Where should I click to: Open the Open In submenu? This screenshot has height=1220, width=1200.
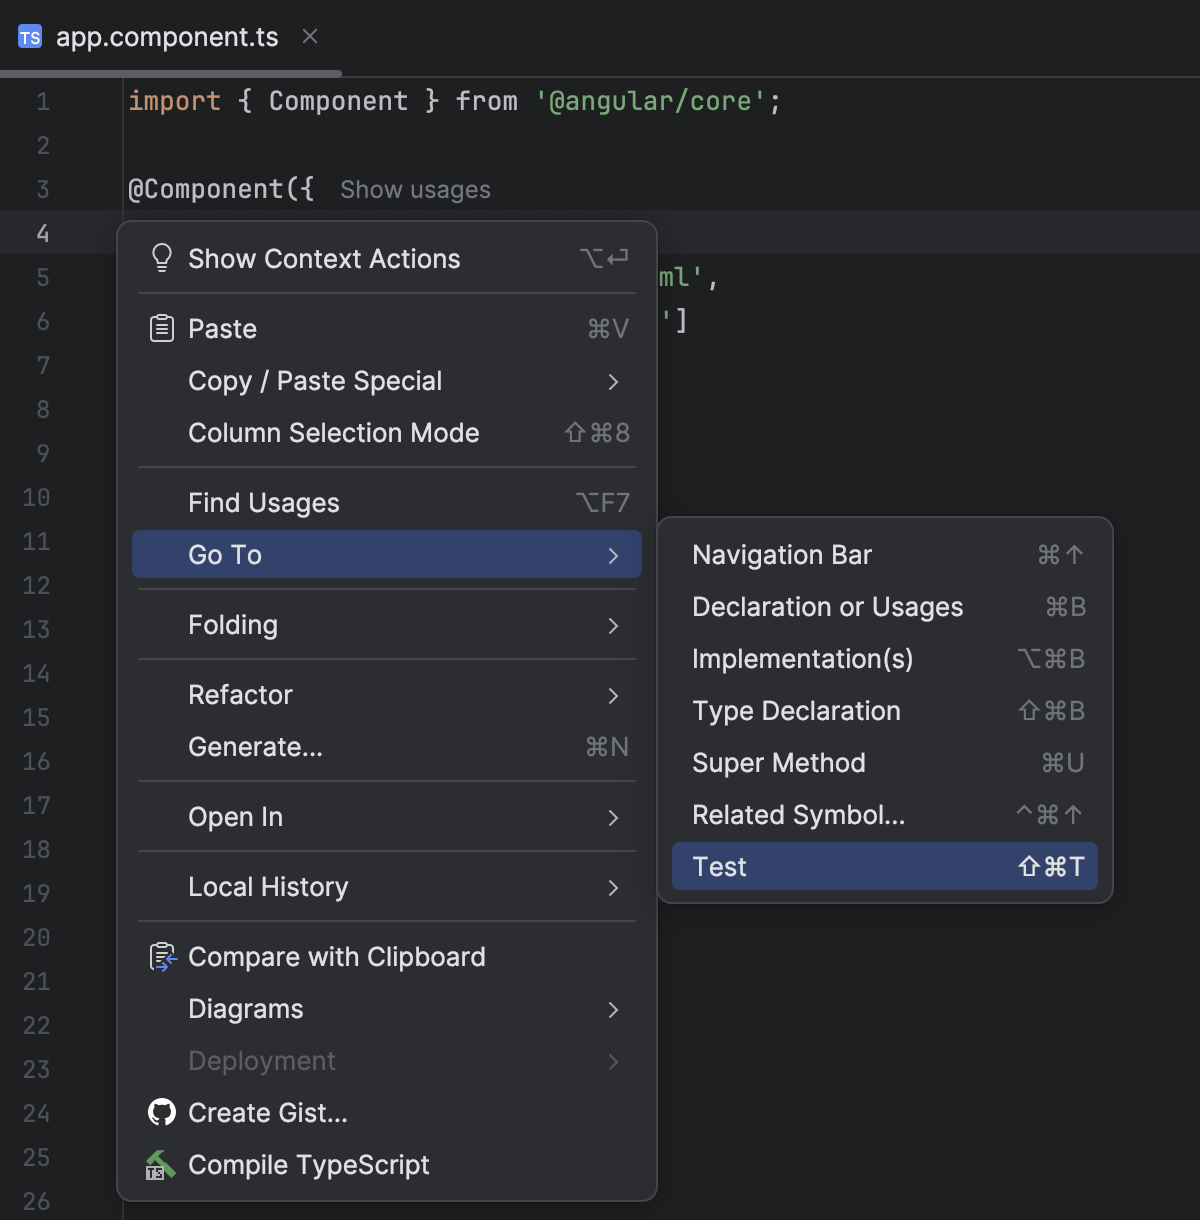point(387,817)
